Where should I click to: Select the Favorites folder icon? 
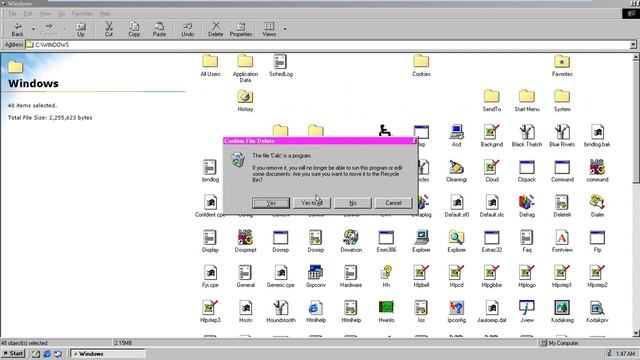coord(562,65)
